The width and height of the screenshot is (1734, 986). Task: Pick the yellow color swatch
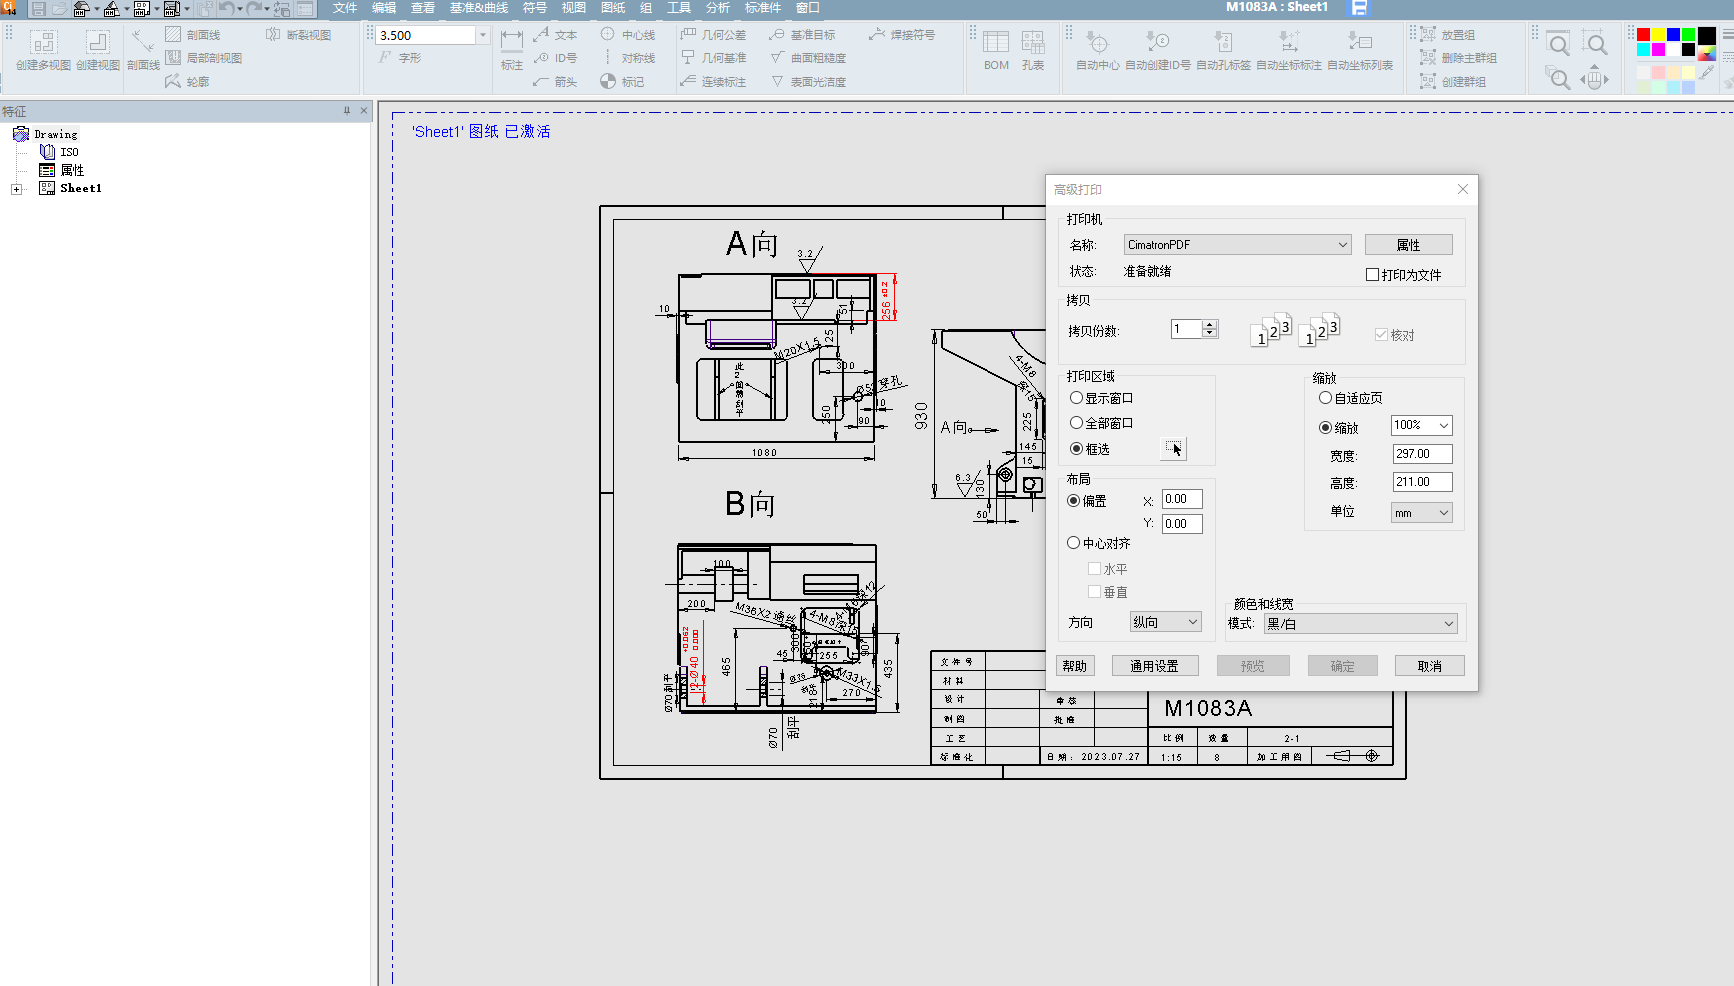1658,35
